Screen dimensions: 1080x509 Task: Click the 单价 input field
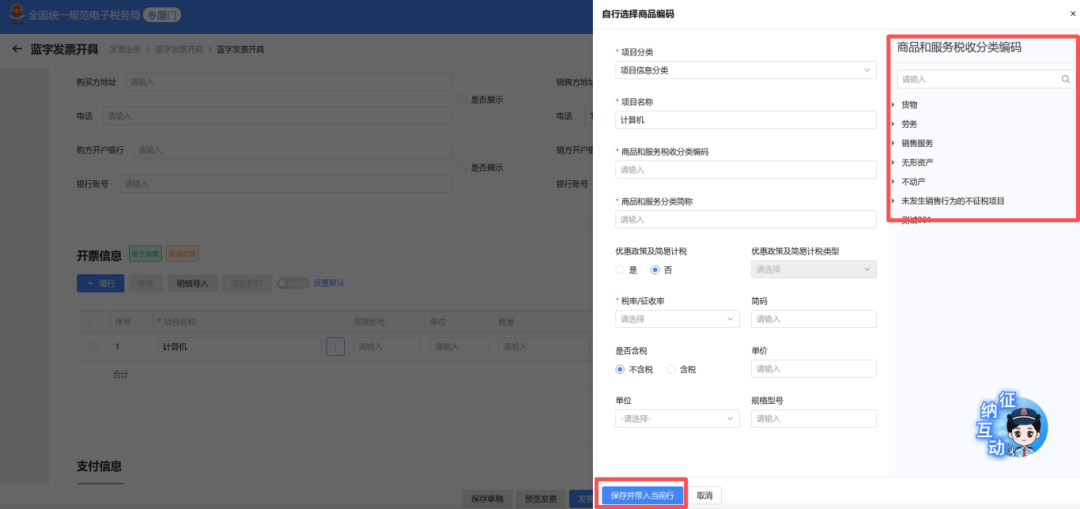pyautogui.click(x=813, y=369)
